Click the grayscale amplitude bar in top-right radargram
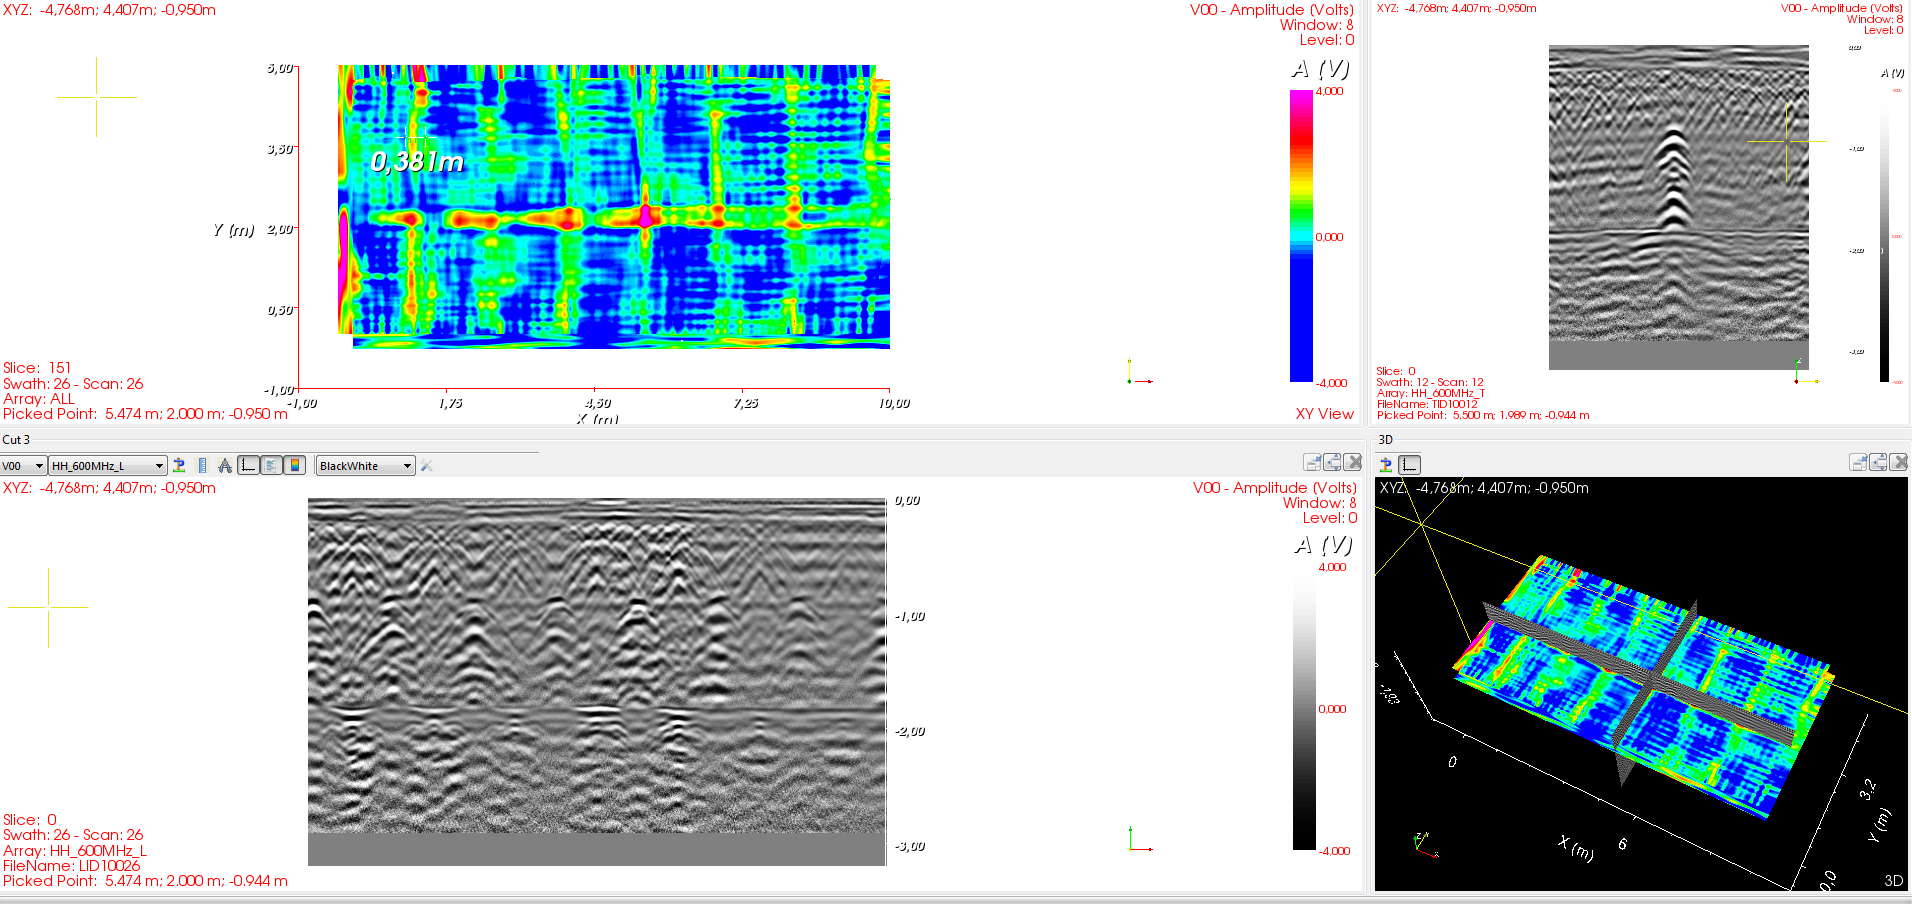Screen dimensions: 1912x904 [1884, 236]
